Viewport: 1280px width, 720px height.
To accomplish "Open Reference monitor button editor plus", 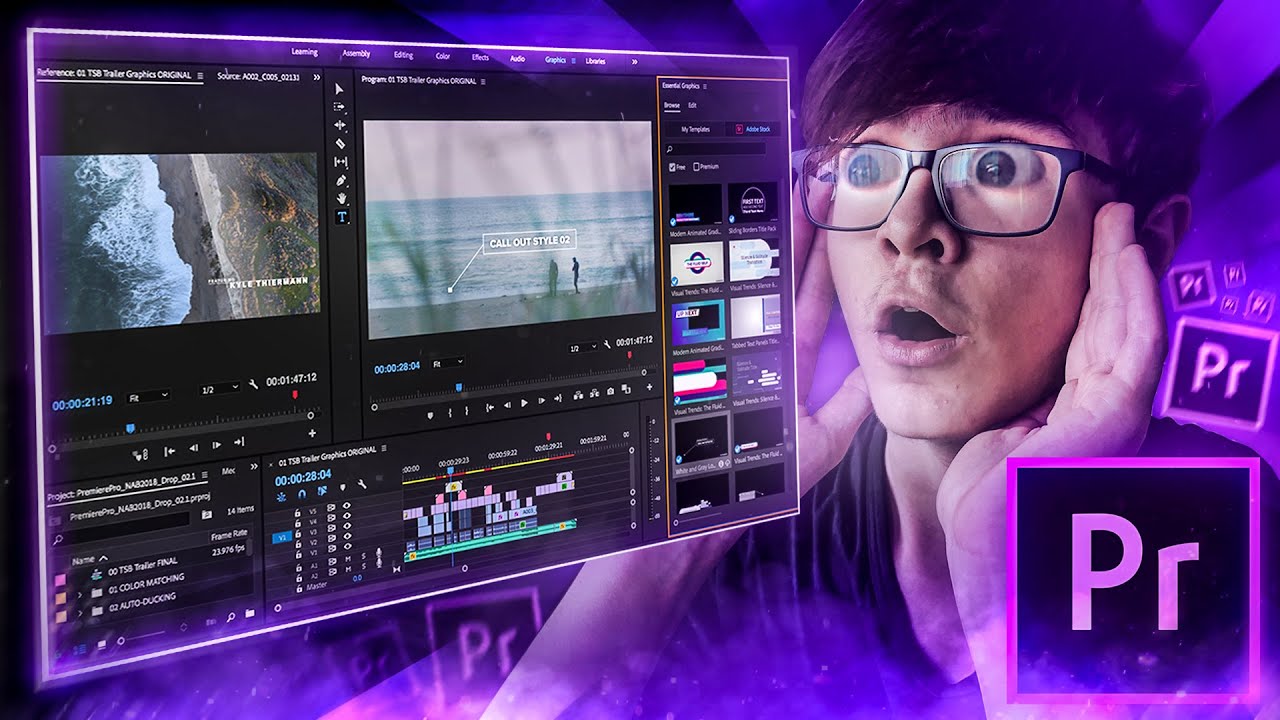I will click(312, 433).
